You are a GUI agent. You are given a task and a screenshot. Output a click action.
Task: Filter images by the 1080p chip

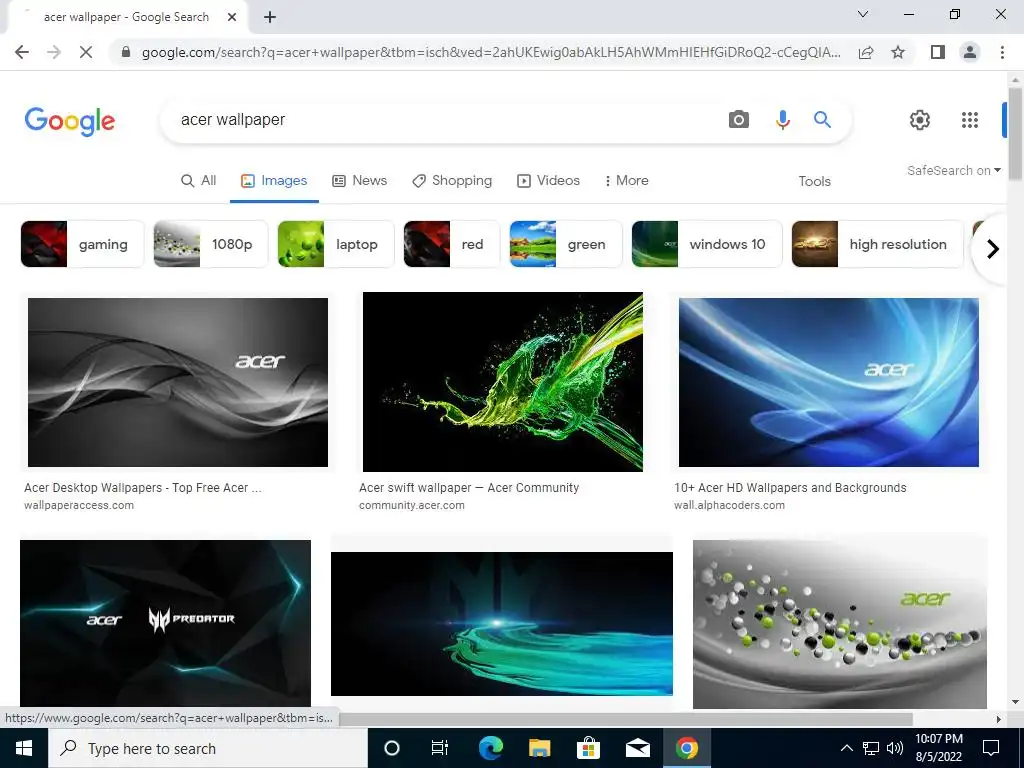210,244
